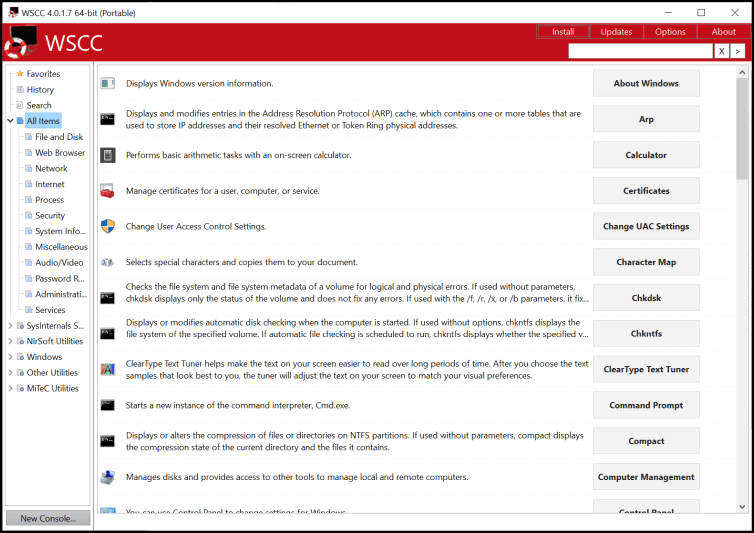Expand the MiTeC Utilities node

[x=10, y=388]
